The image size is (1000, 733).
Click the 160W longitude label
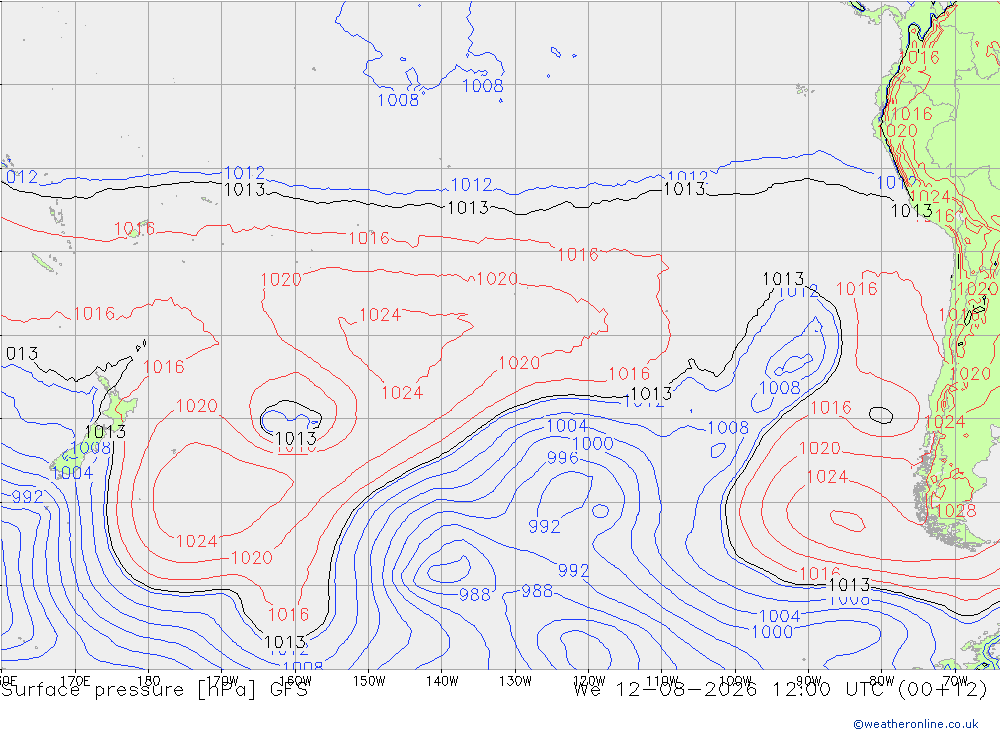click(295, 681)
